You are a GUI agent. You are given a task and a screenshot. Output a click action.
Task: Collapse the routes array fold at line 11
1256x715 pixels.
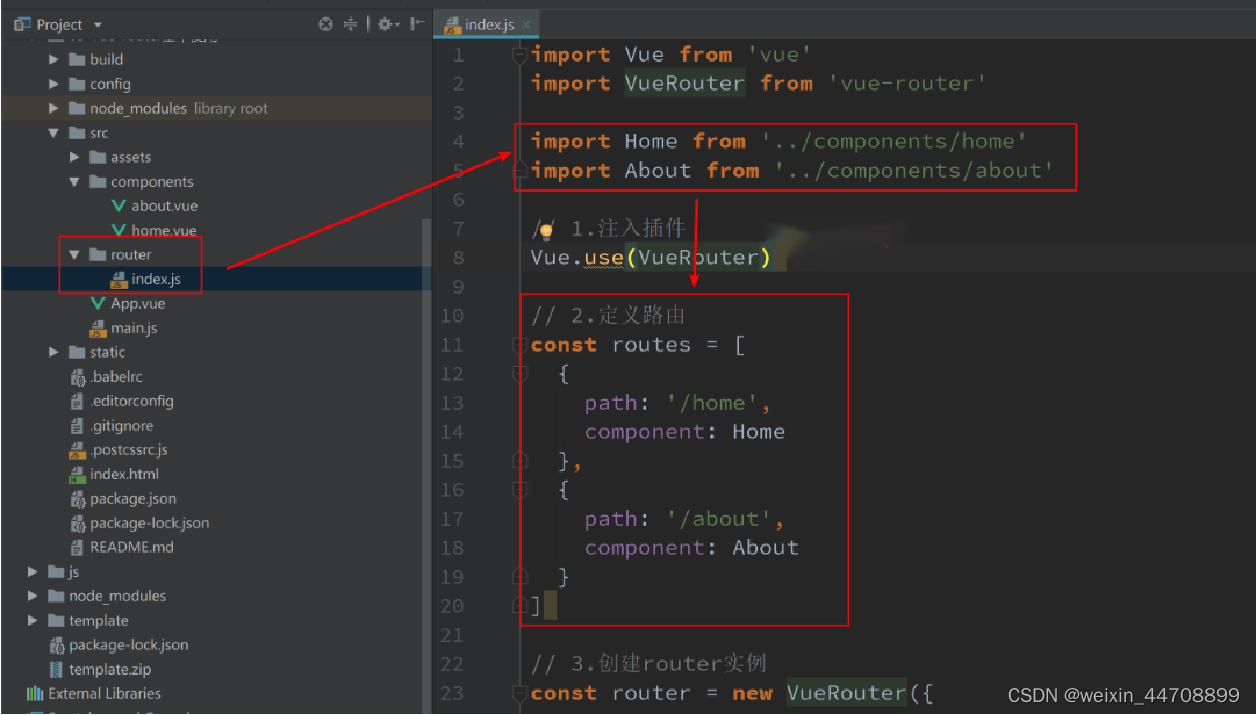tap(519, 344)
